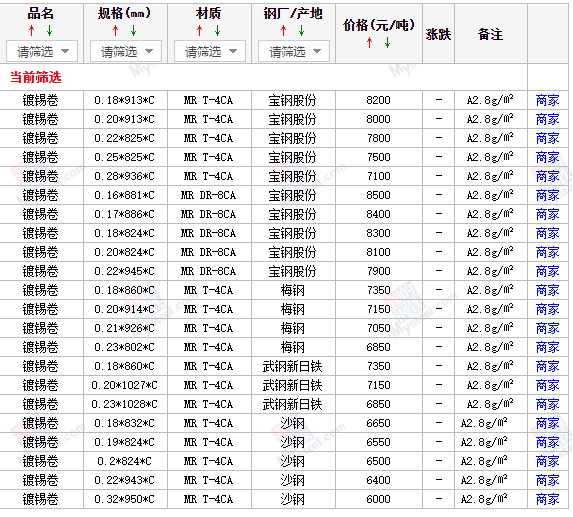This screenshot has height=517, width=573.
Task: Sort 价格 column ascending with red arrow
Action: pyautogui.click(x=369, y=42)
